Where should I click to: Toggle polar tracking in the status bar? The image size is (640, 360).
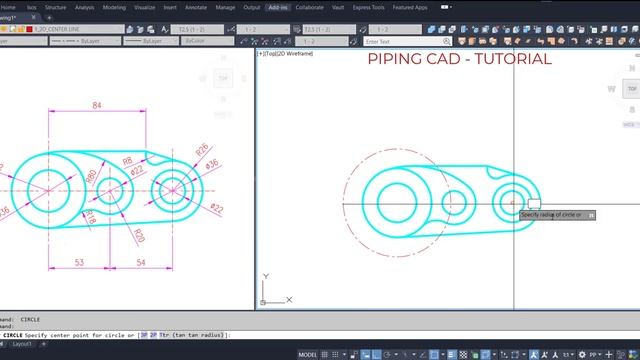tap(387, 355)
